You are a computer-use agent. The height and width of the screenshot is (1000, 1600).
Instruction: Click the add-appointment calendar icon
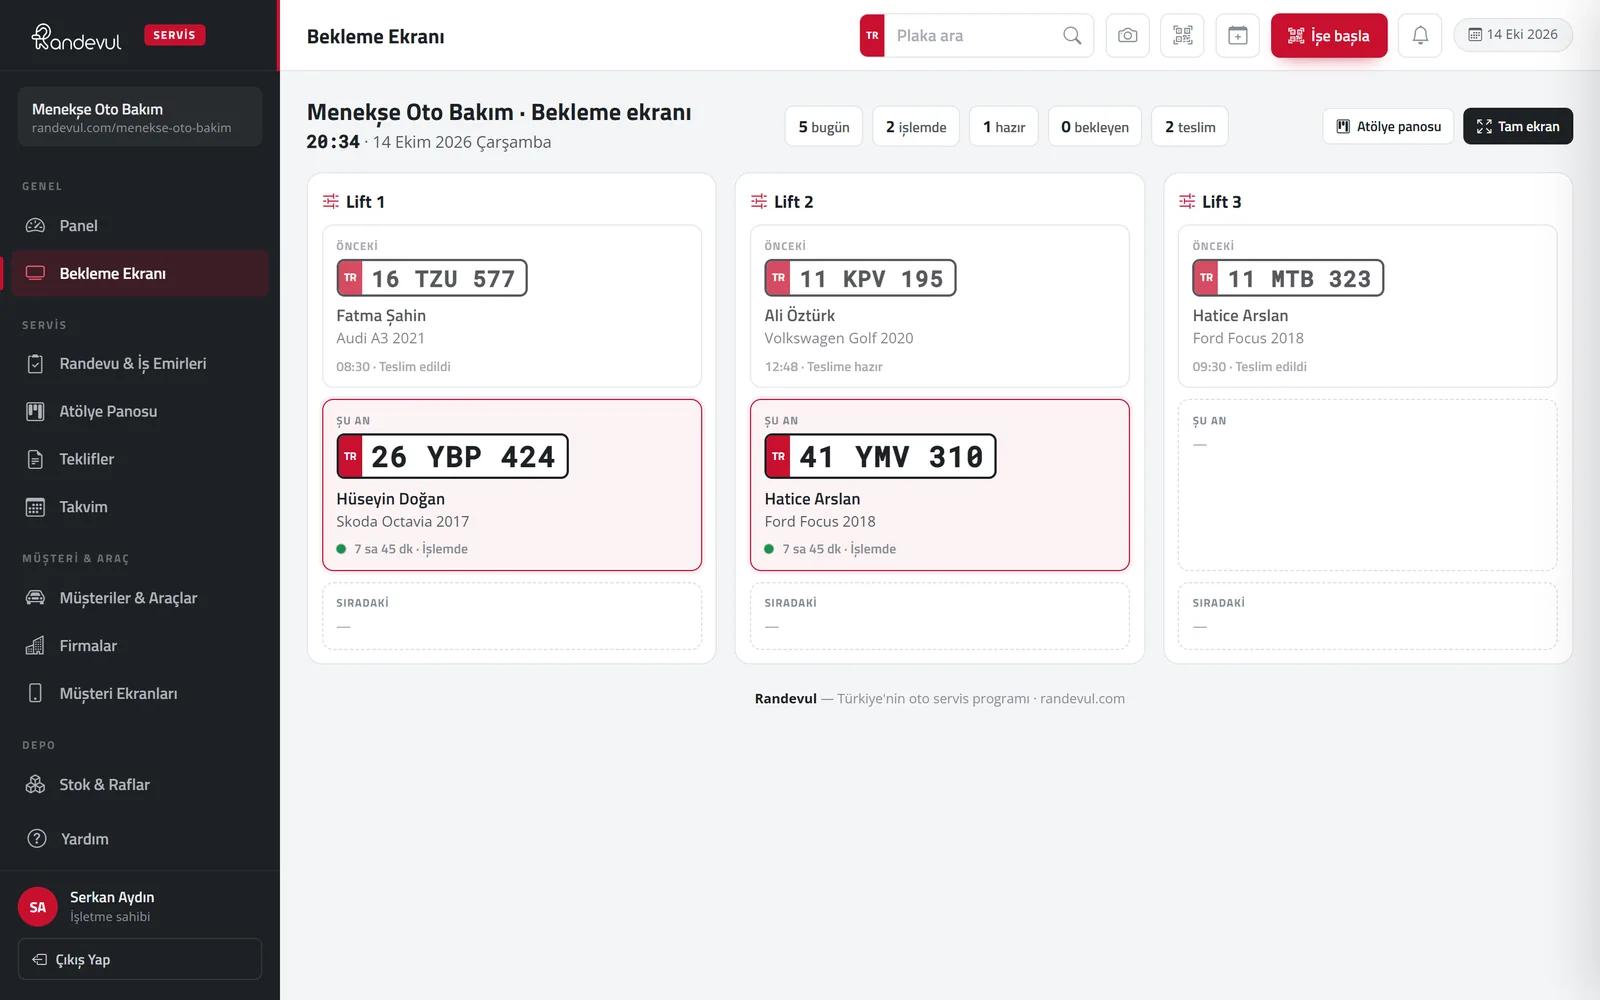coord(1237,36)
